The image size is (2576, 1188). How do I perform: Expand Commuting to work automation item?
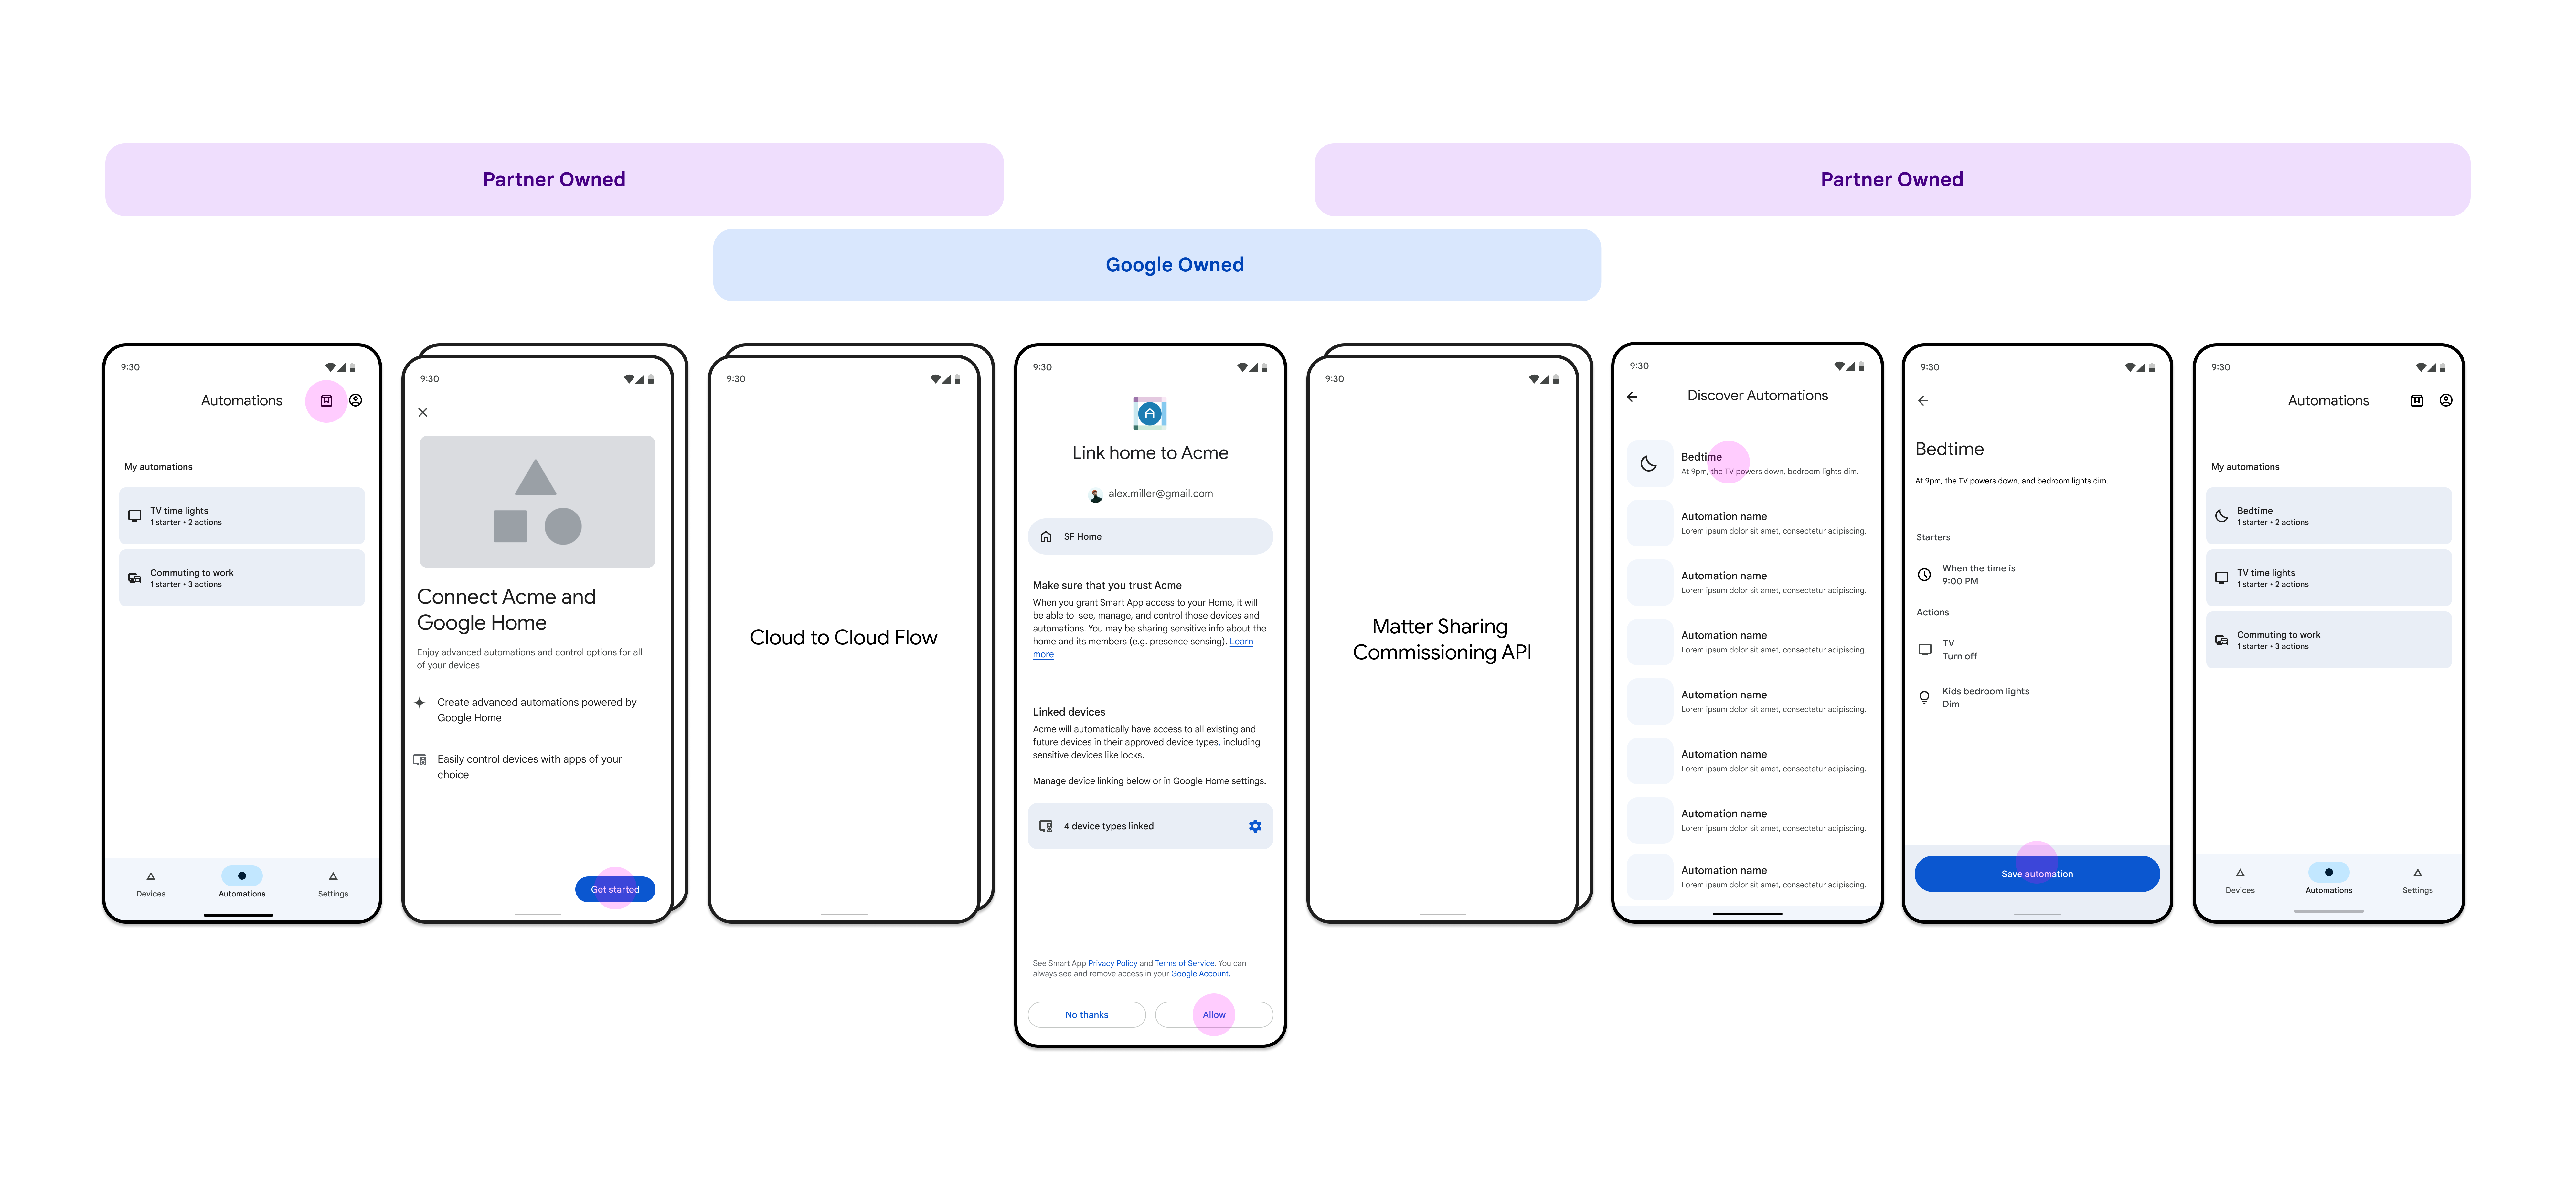point(238,578)
